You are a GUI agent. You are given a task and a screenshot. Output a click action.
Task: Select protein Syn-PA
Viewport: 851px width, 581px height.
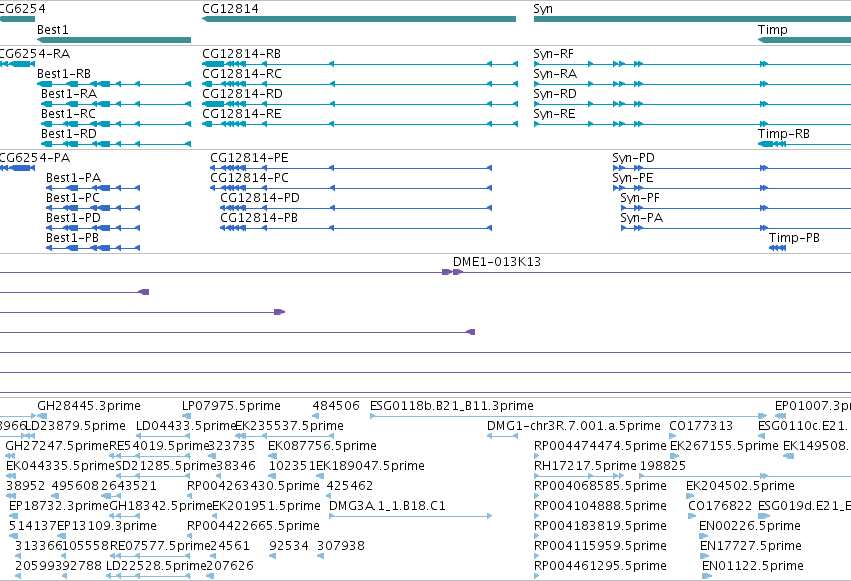coord(735,228)
